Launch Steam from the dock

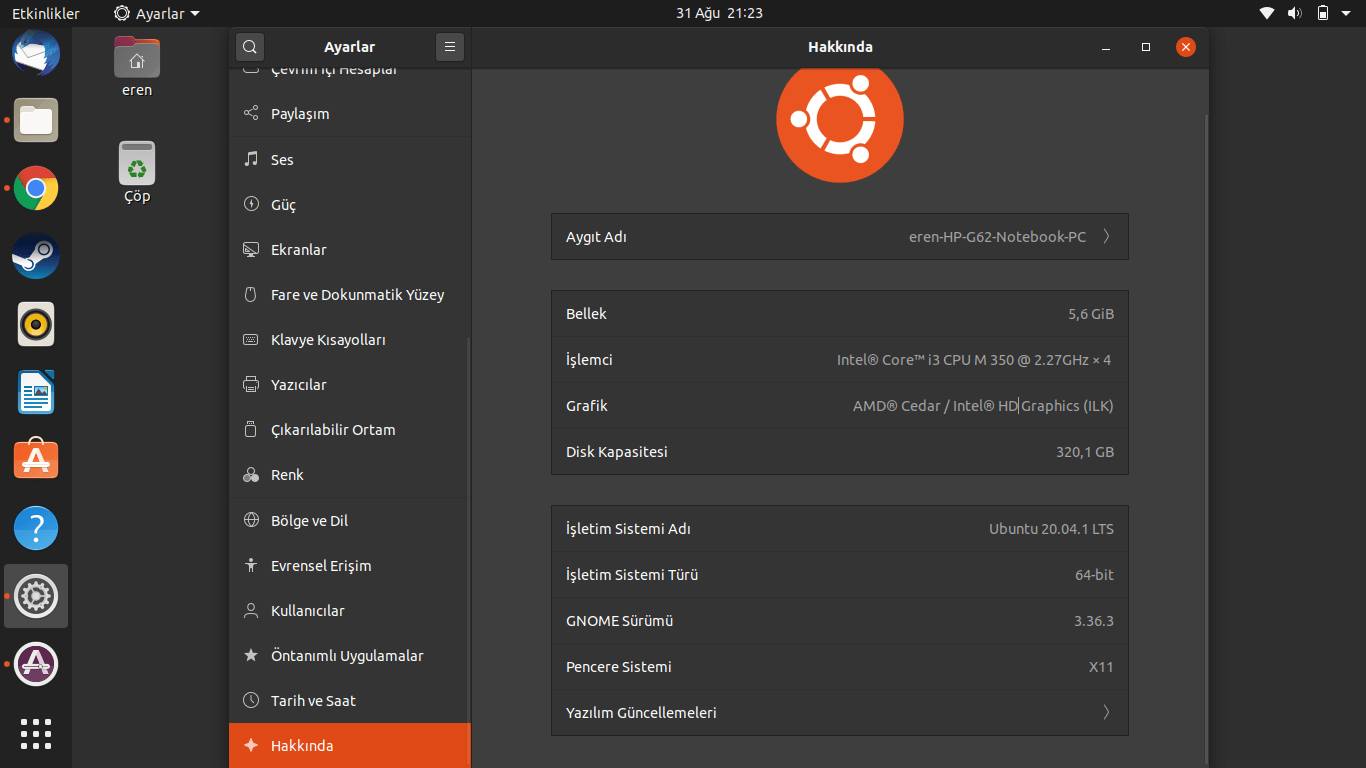pos(36,256)
